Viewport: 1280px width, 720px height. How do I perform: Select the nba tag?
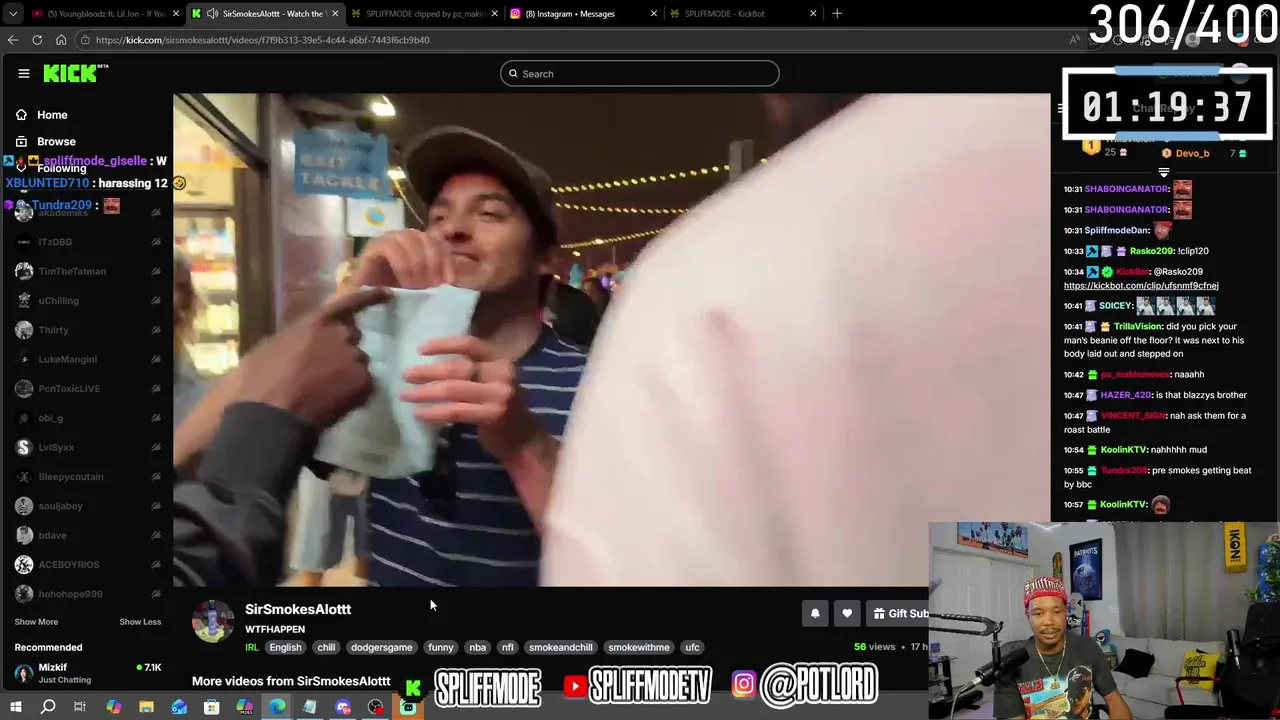[x=478, y=647]
